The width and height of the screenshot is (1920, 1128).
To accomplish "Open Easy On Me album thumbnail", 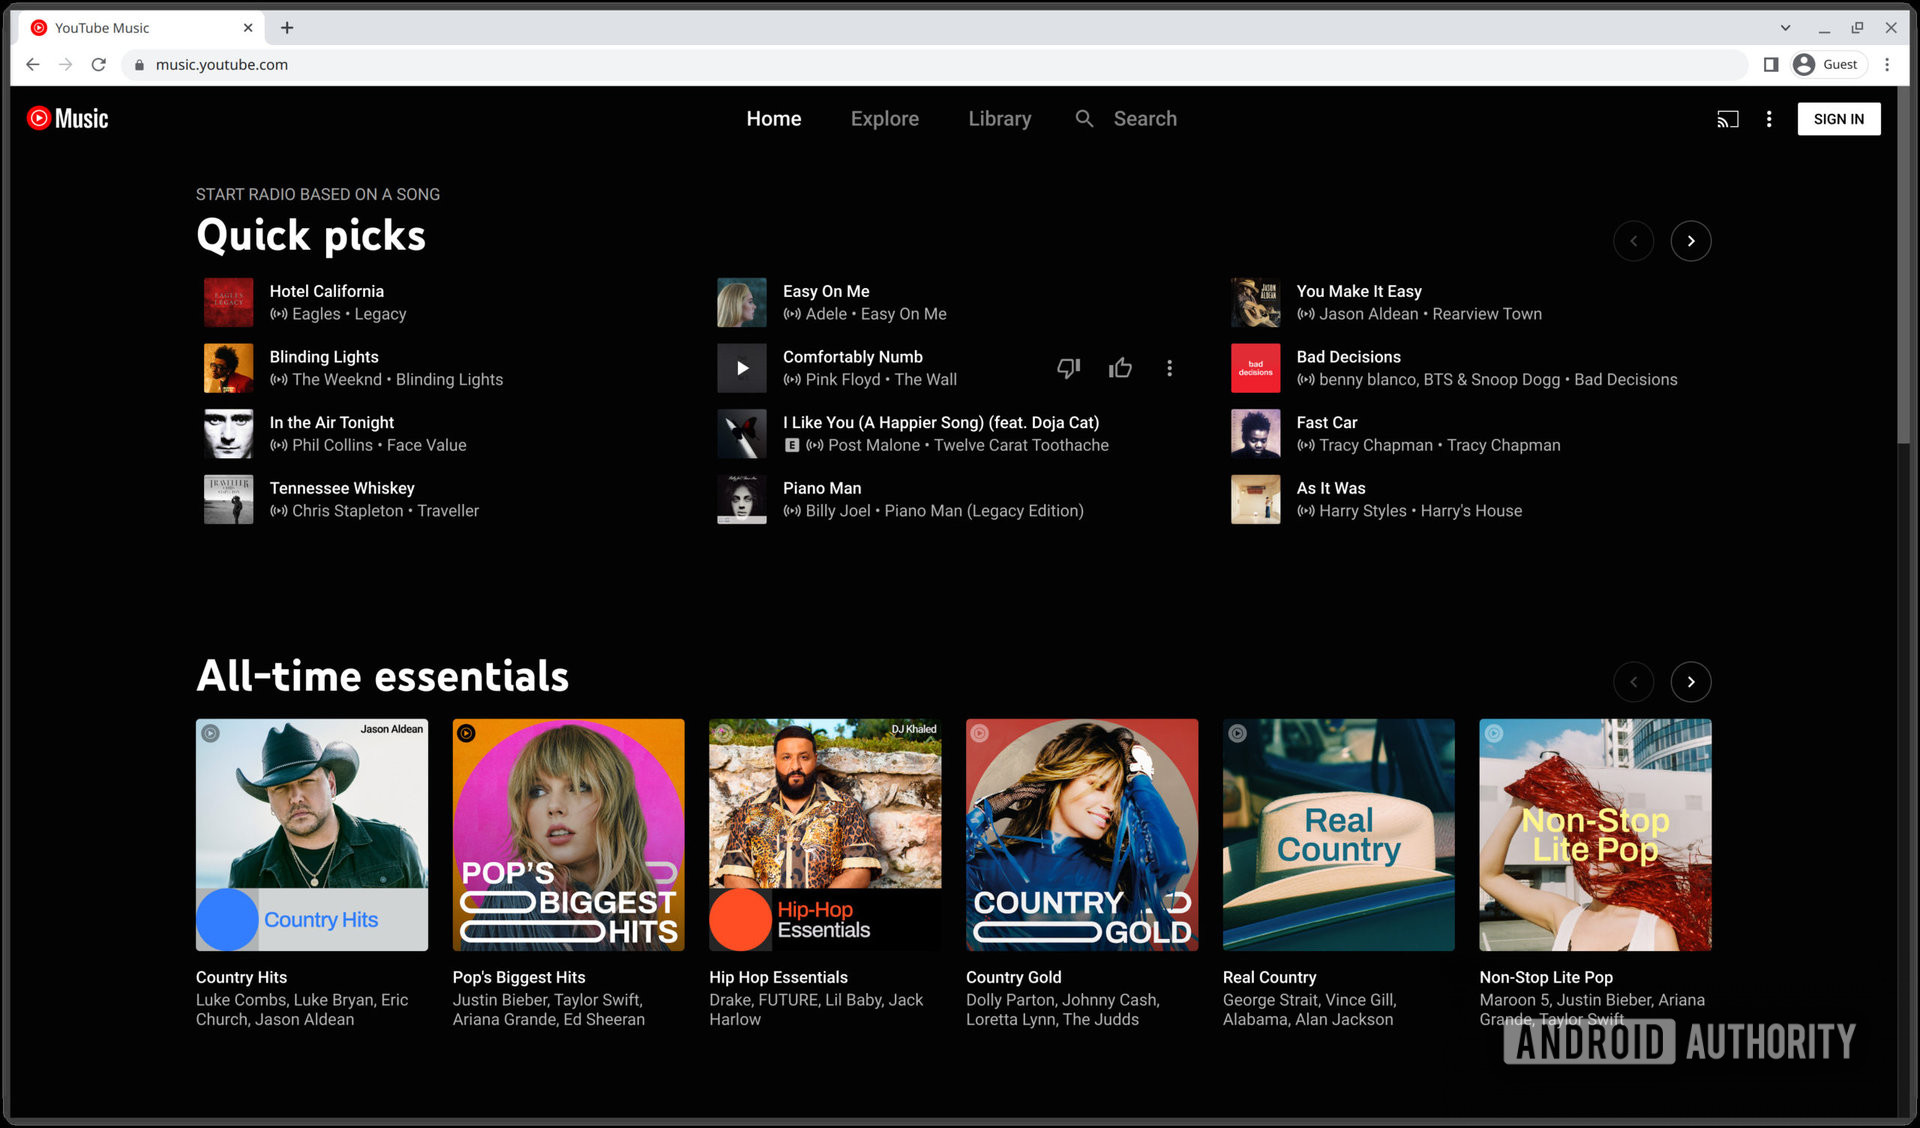I will 741,303.
